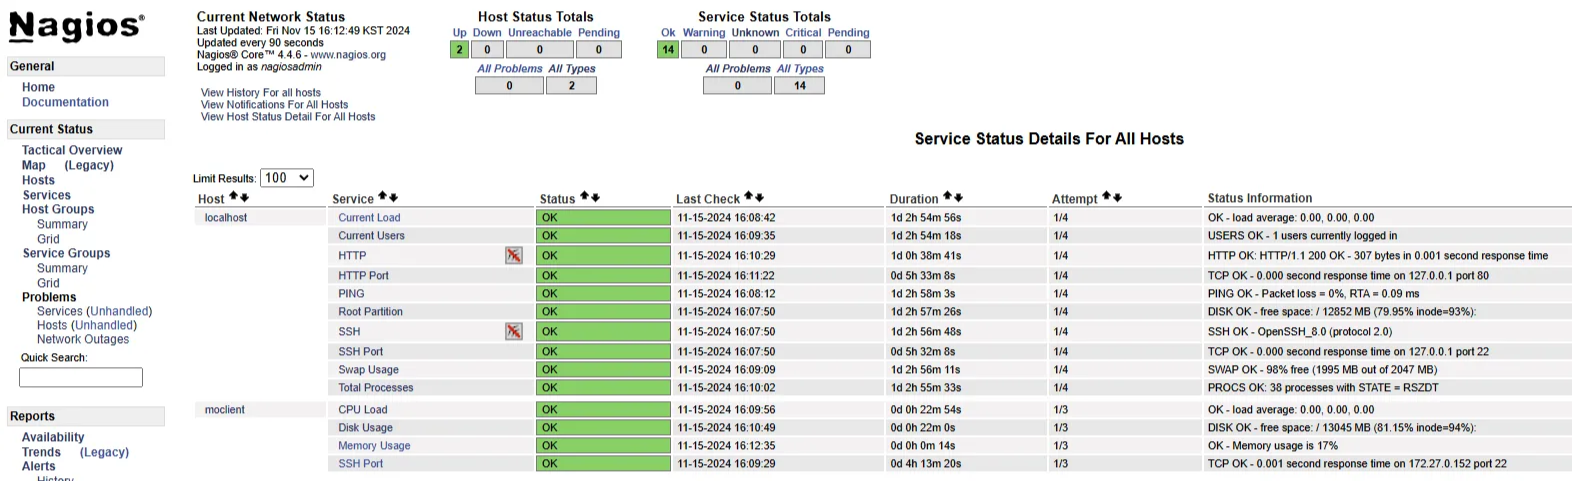
Task: Open Swap Usage service details
Action: pyautogui.click(x=368, y=369)
